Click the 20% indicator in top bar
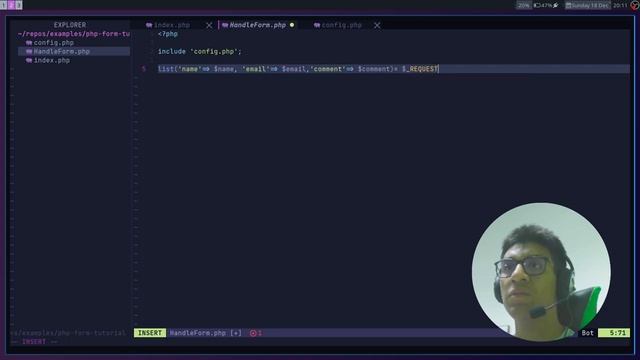The width and height of the screenshot is (640, 360). 523,5
